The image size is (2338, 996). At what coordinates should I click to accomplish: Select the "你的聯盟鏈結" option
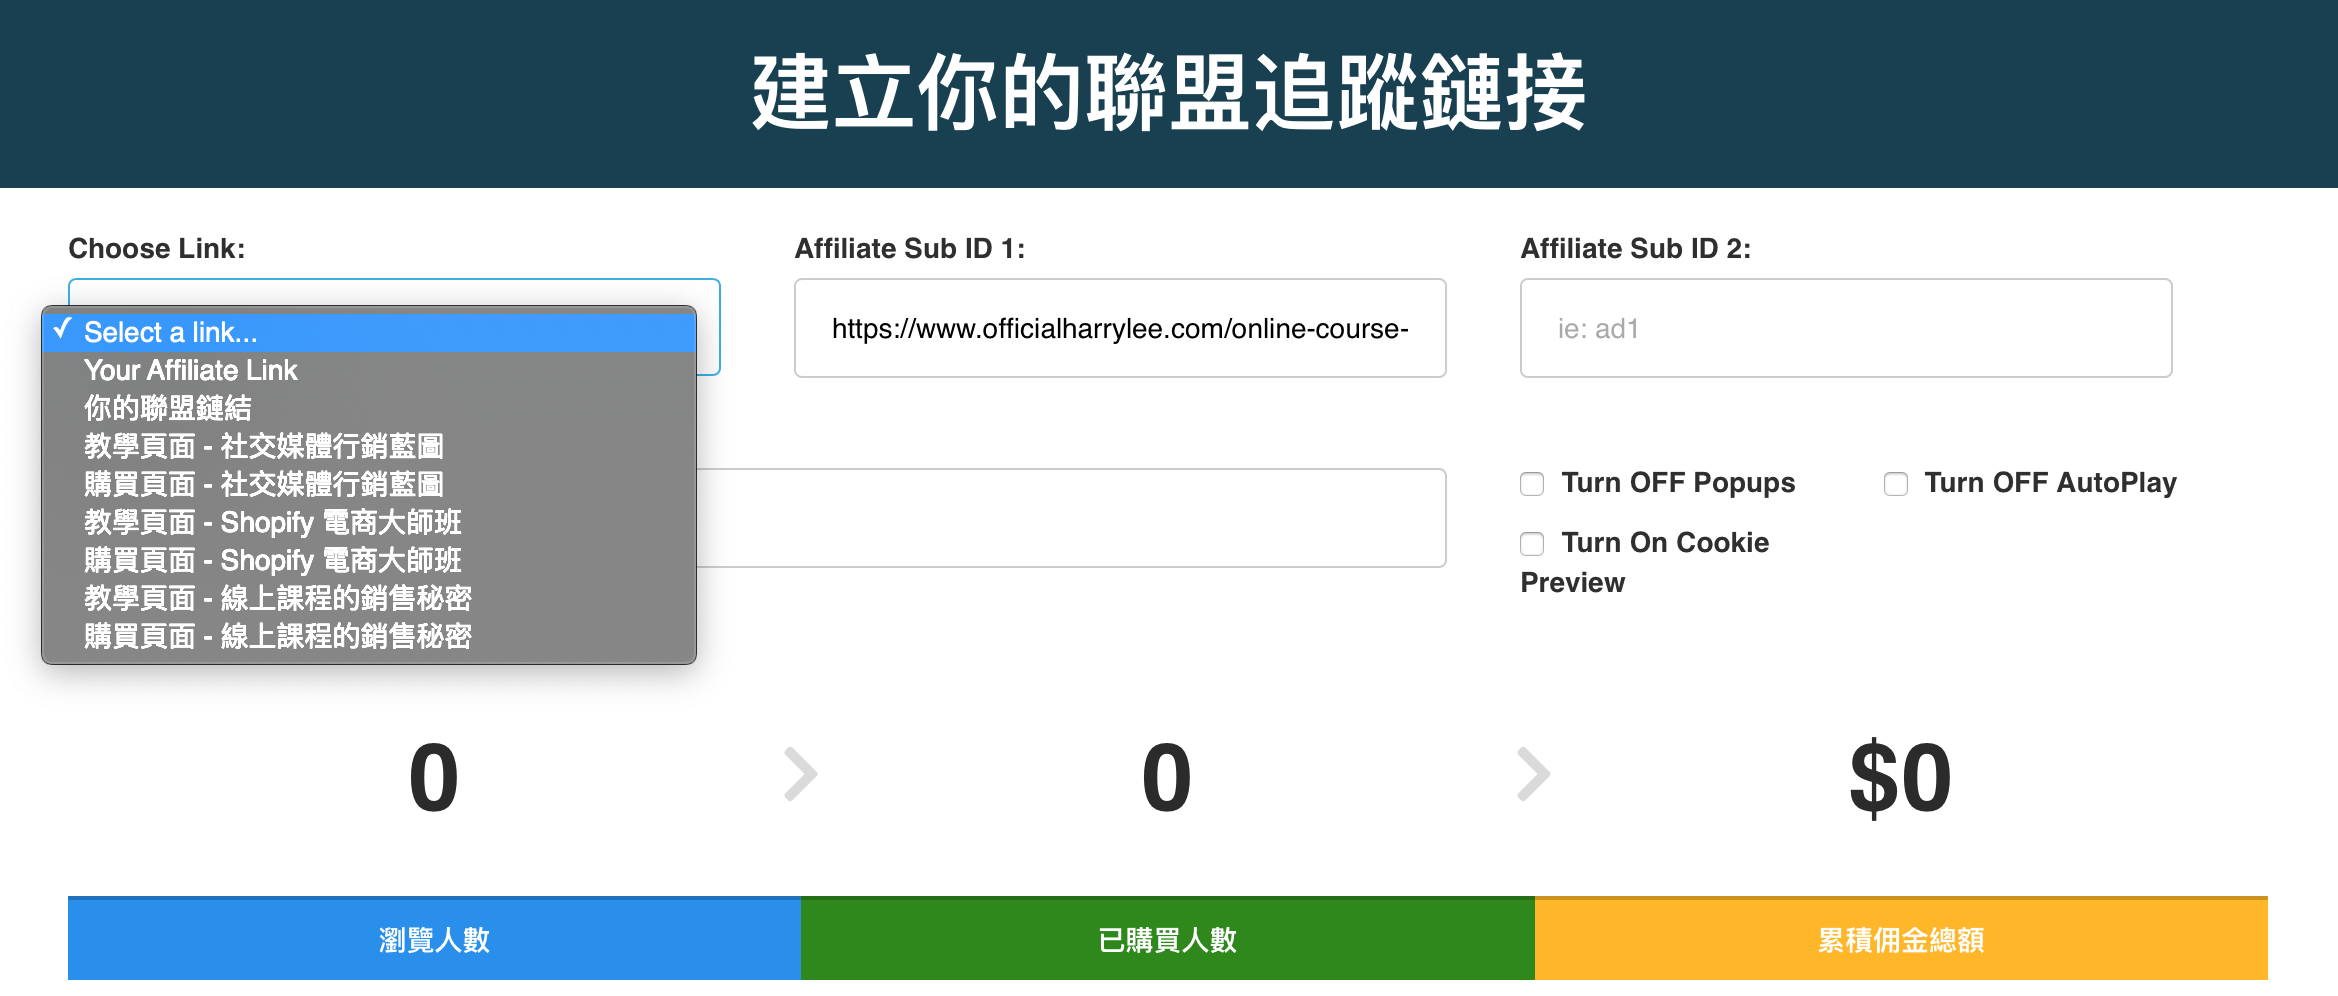coord(168,408)
